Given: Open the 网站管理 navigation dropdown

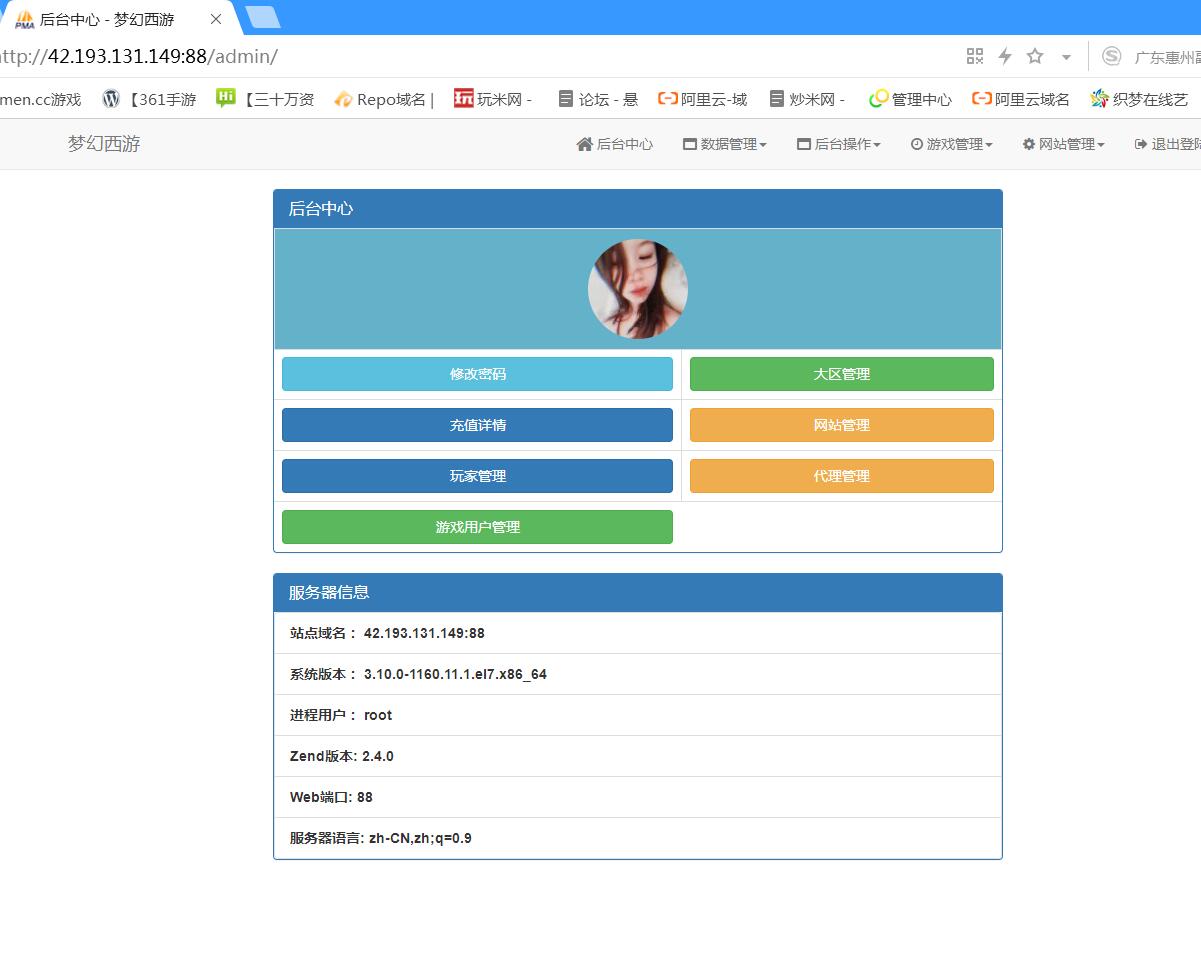Looking at the screenshot, I should tap(1063, 144).
